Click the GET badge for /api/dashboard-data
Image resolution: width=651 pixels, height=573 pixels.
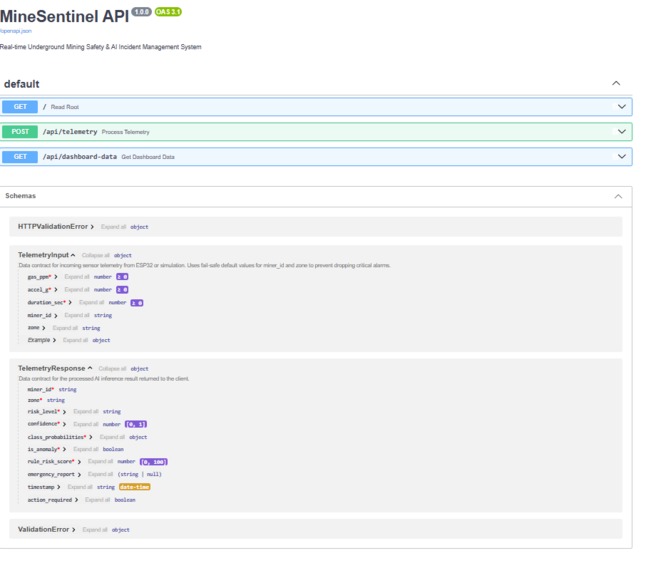click(x=20, y=157)
